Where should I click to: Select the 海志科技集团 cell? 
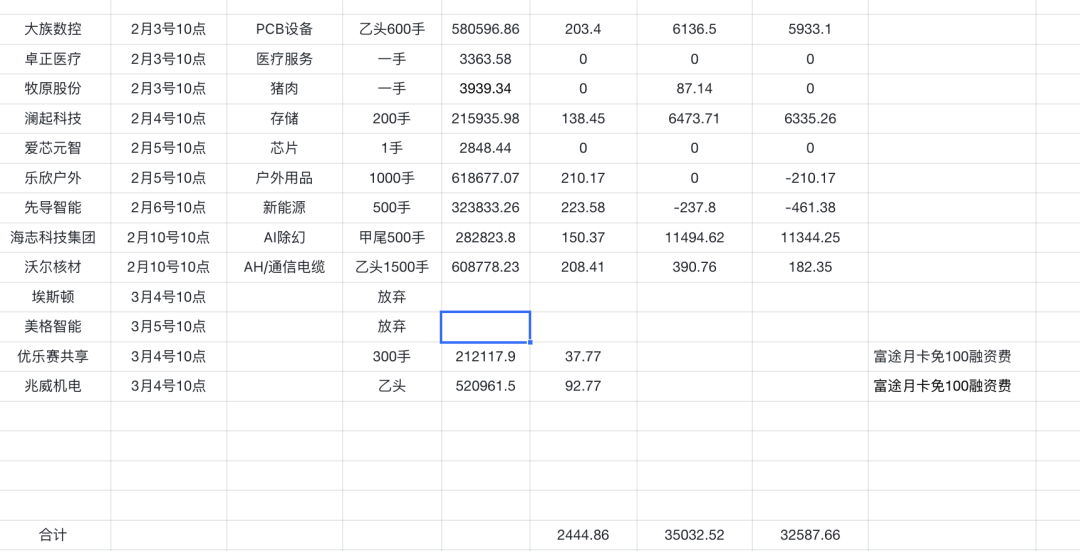tap(55, 238)
